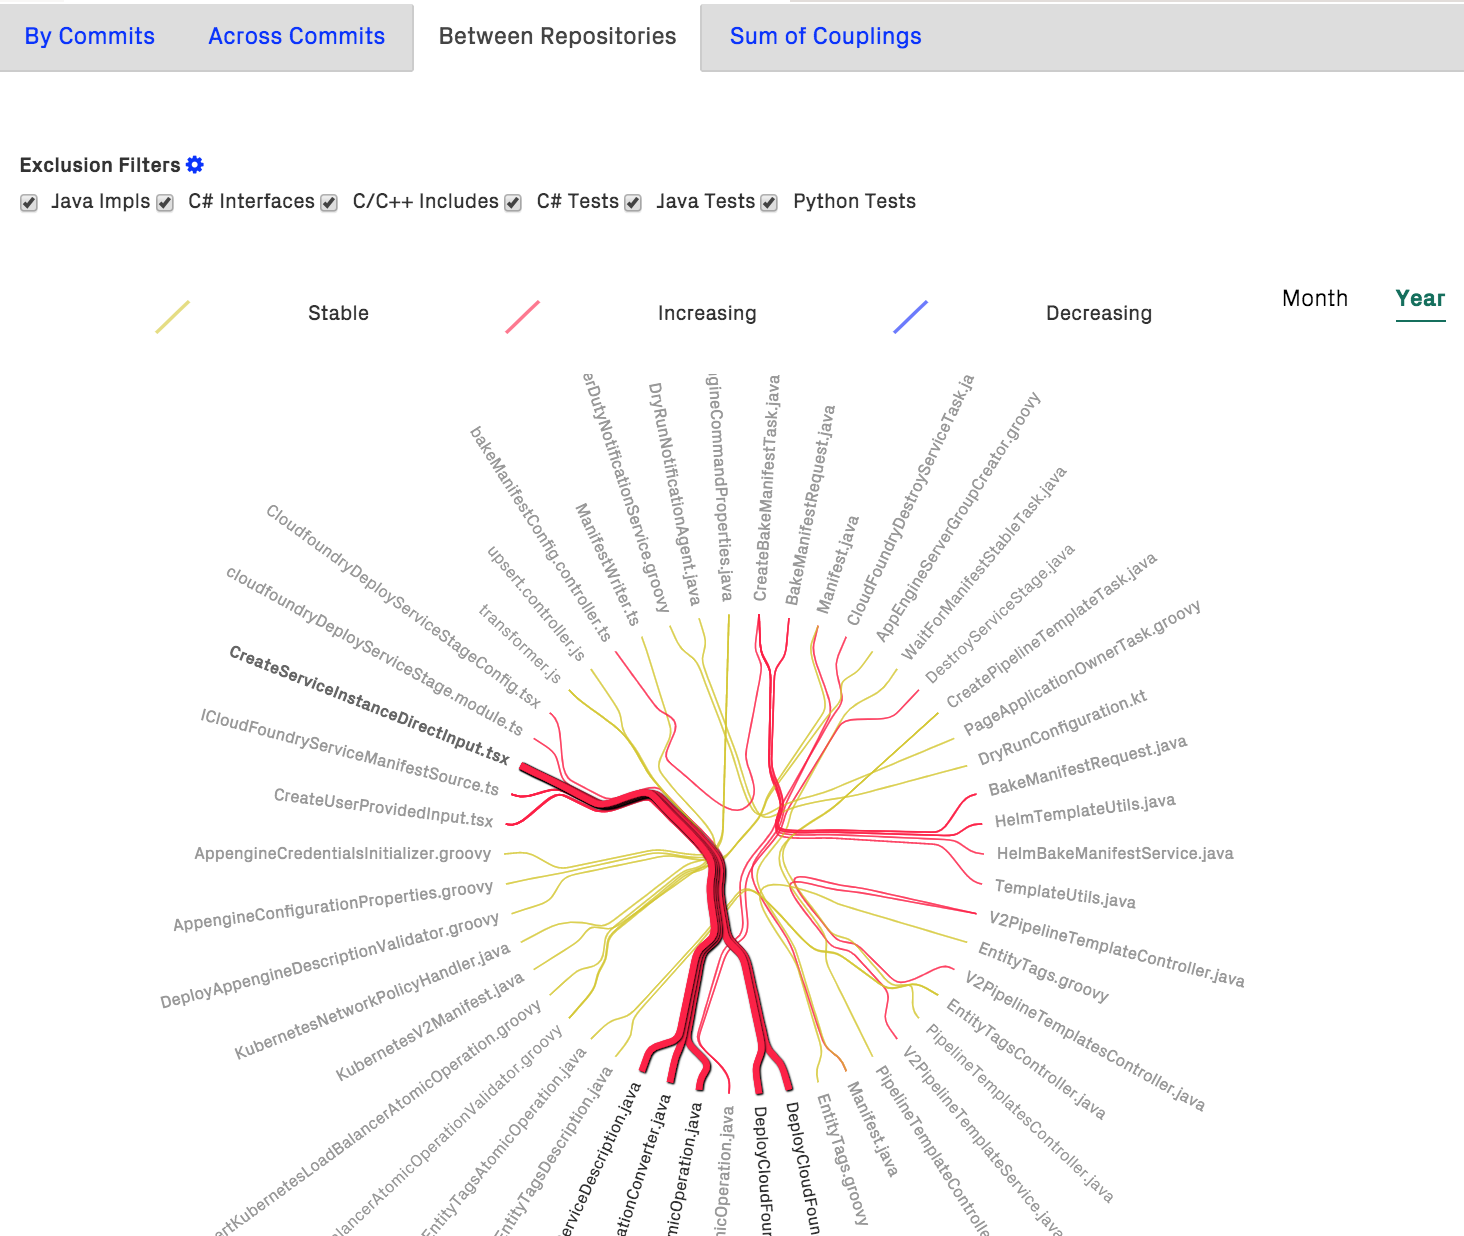Select CloudfoundryDeployServiceStageConfig.tsx node

[x=403, y=606]
